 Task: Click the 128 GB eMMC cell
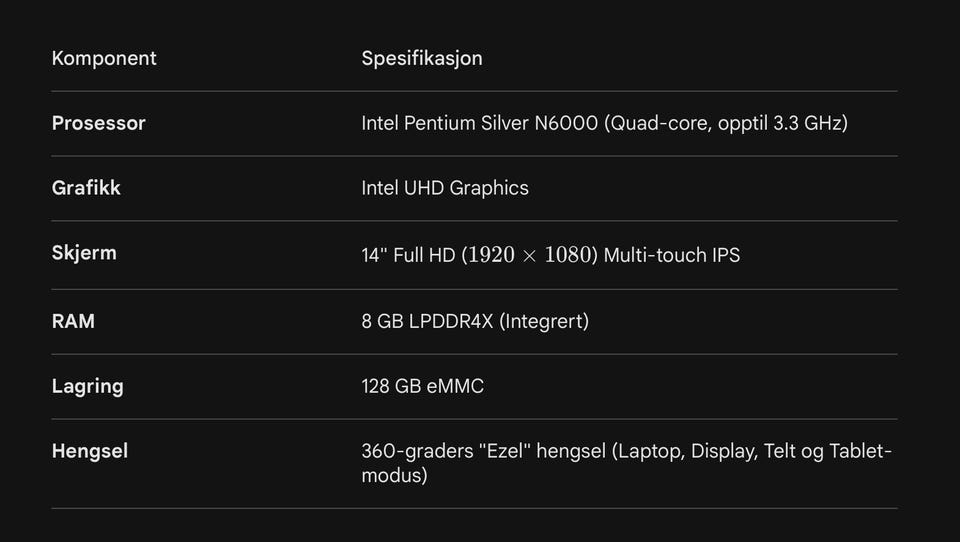pyautogui.click(x=422, y=386)
